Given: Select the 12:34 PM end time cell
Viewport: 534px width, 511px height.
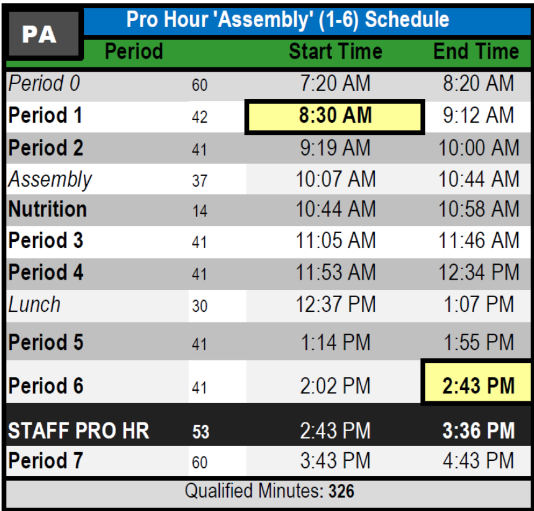Looking at the screenshot, I should coord(478,273).
